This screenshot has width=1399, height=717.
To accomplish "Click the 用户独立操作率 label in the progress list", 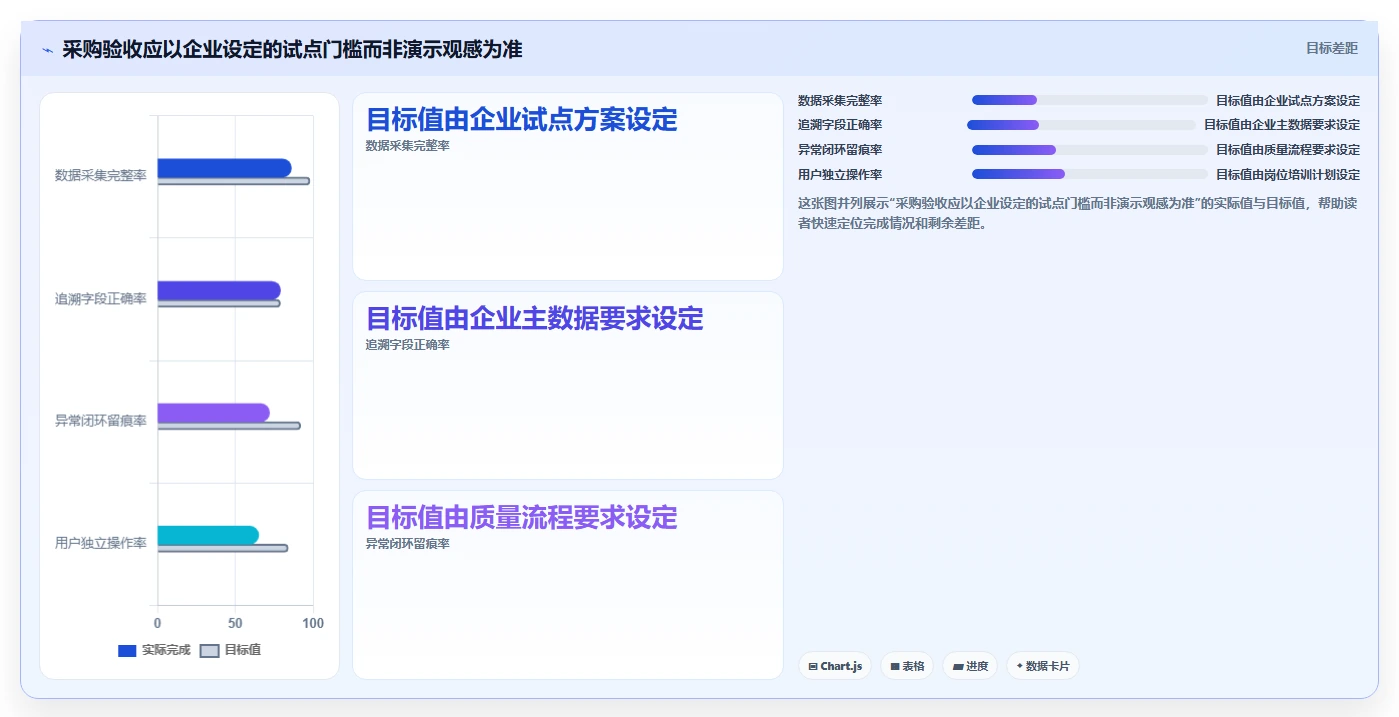I will 840,174.
